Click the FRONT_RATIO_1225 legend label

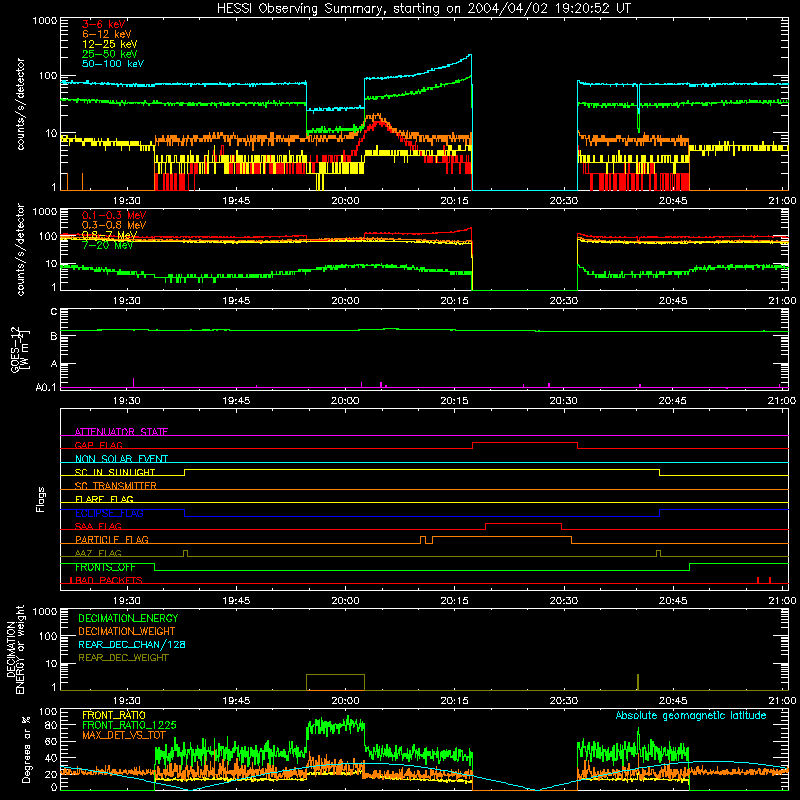coord(129,725)
